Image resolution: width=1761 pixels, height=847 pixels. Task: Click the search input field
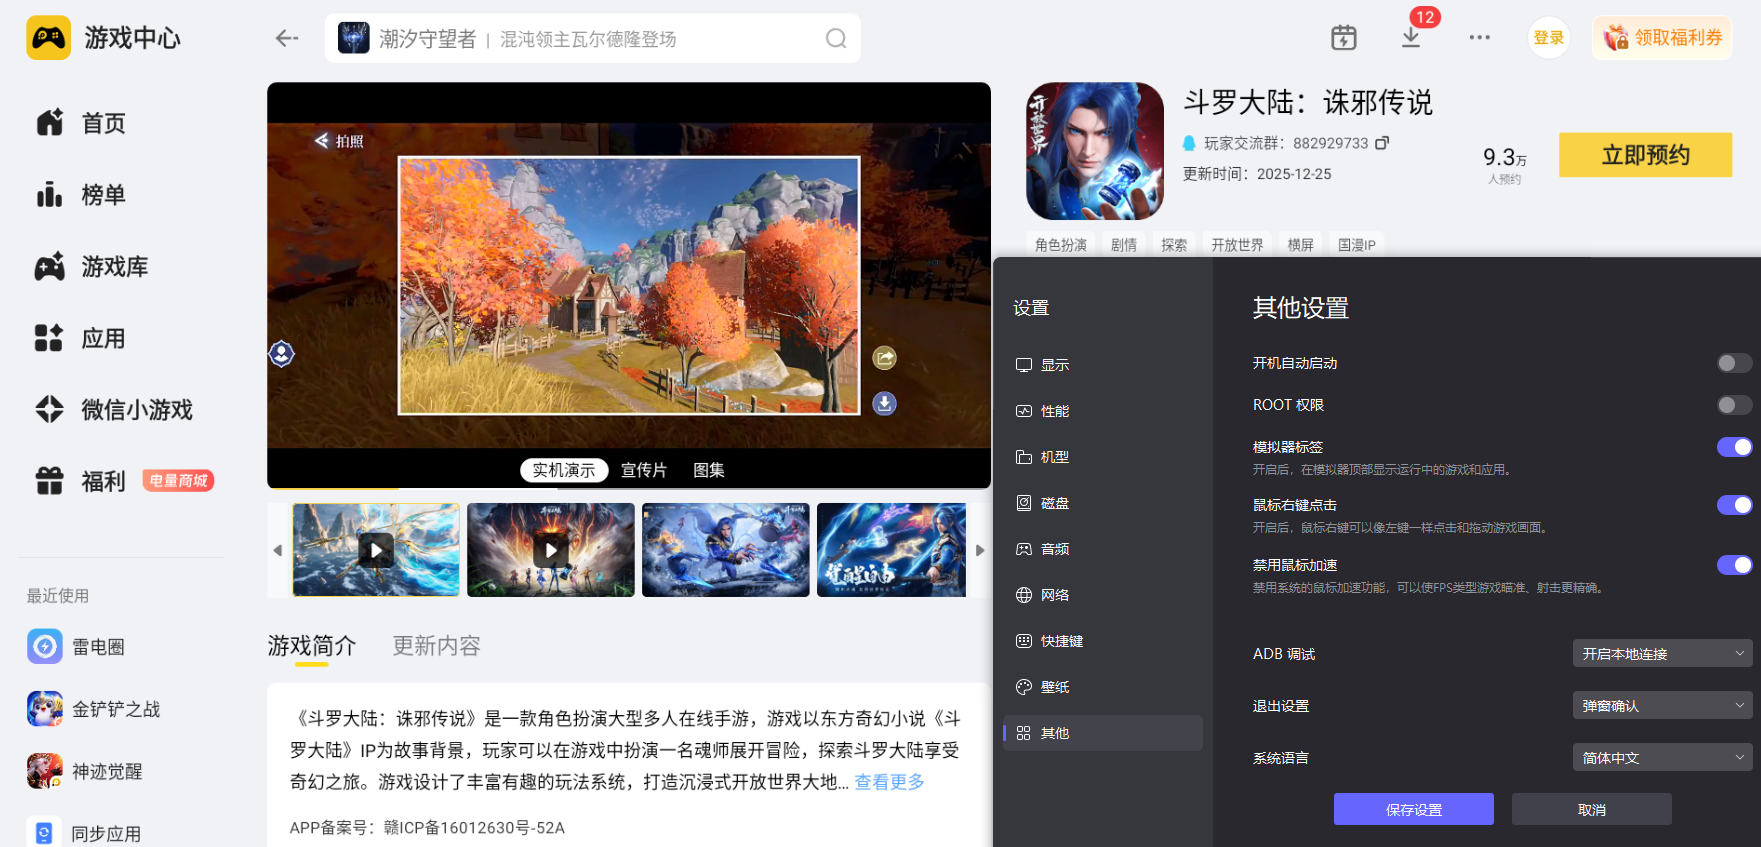(x=593, y=39)
